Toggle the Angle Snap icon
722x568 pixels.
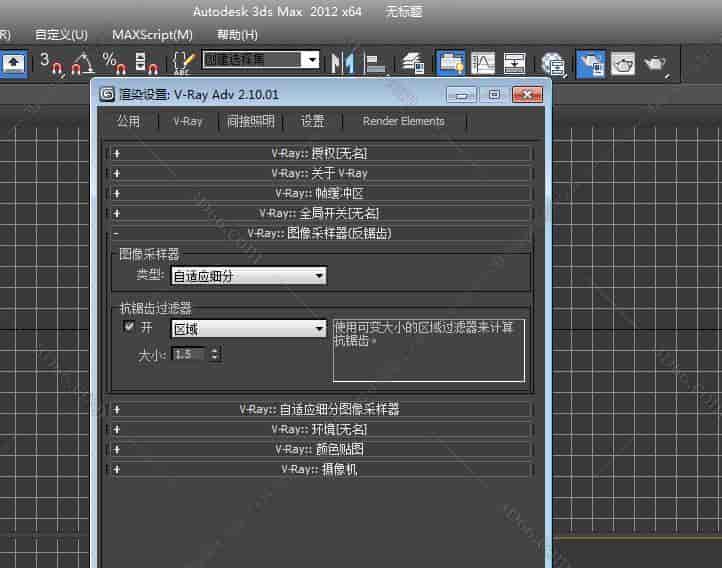pos(82,63)
